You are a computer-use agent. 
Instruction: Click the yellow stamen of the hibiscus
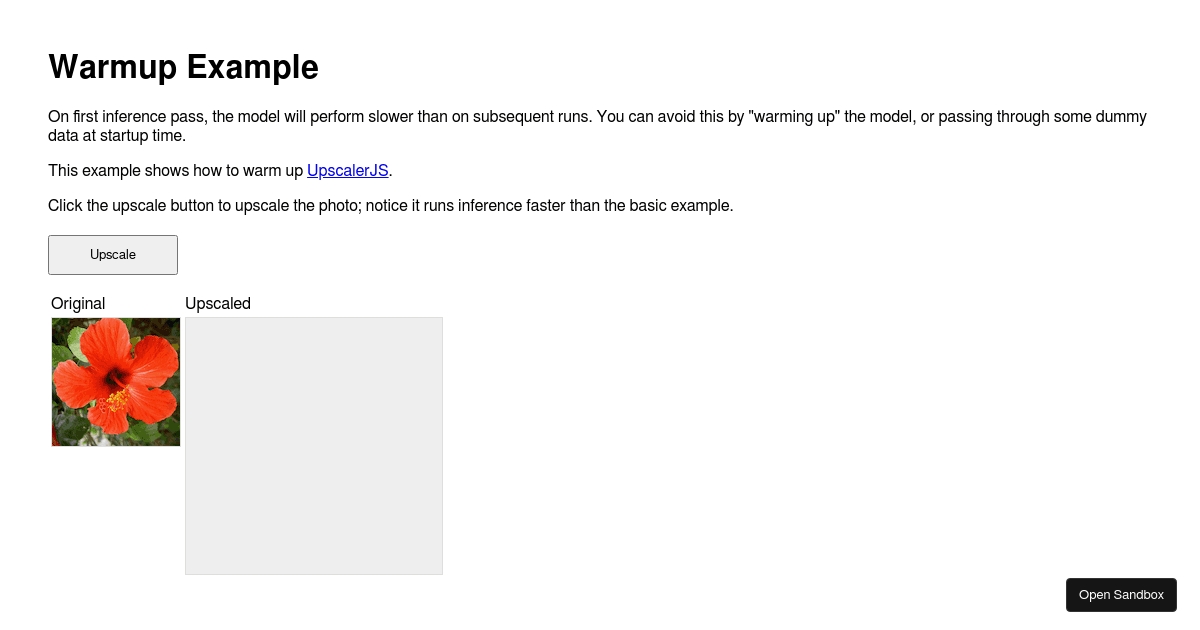click(x=116, y=401)
